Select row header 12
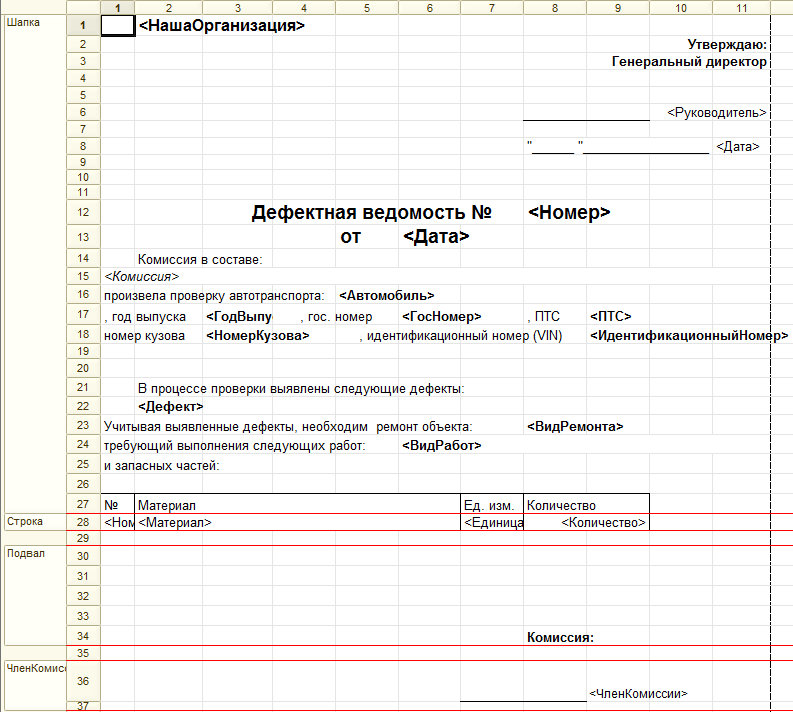The height and width of the screenshot is (712, 793). tap(83, 212)
